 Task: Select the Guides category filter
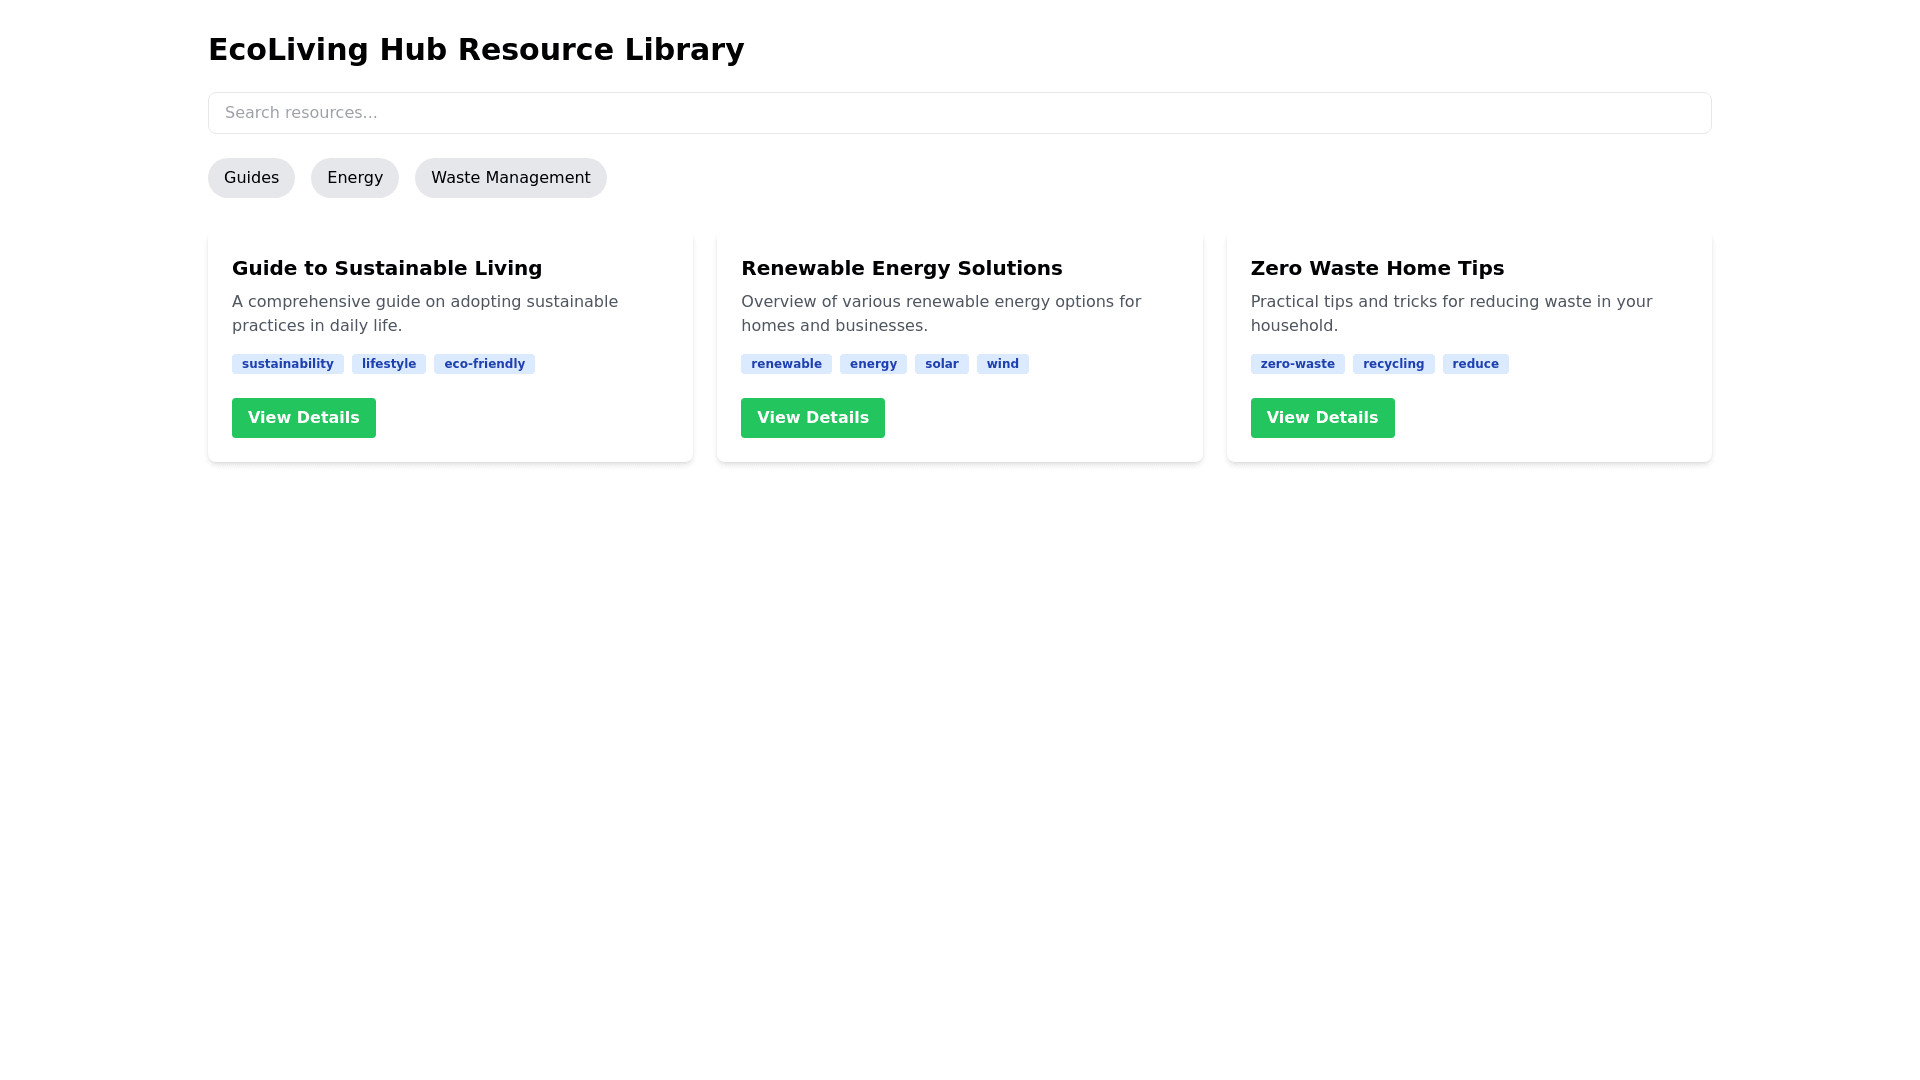tap(251, 178)
